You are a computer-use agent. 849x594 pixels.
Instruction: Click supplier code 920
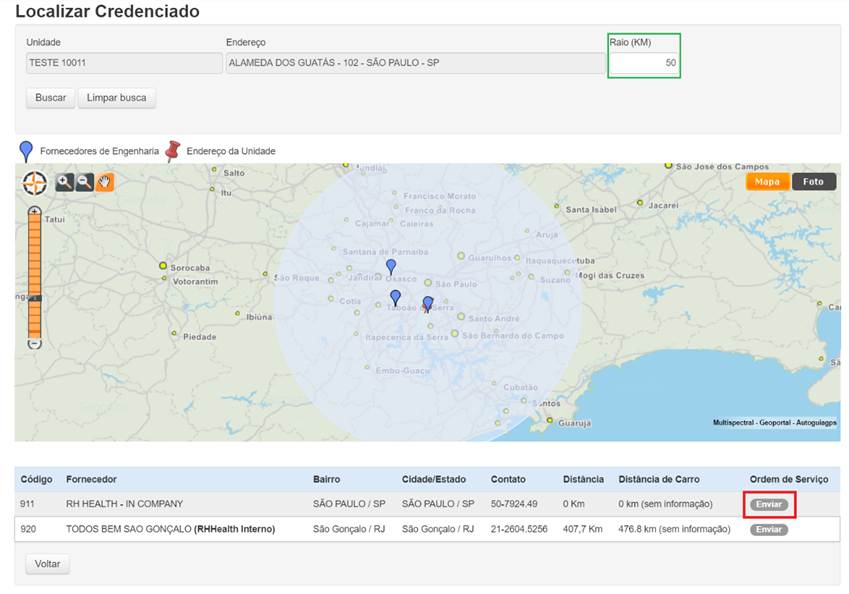[x=28, y=529]
